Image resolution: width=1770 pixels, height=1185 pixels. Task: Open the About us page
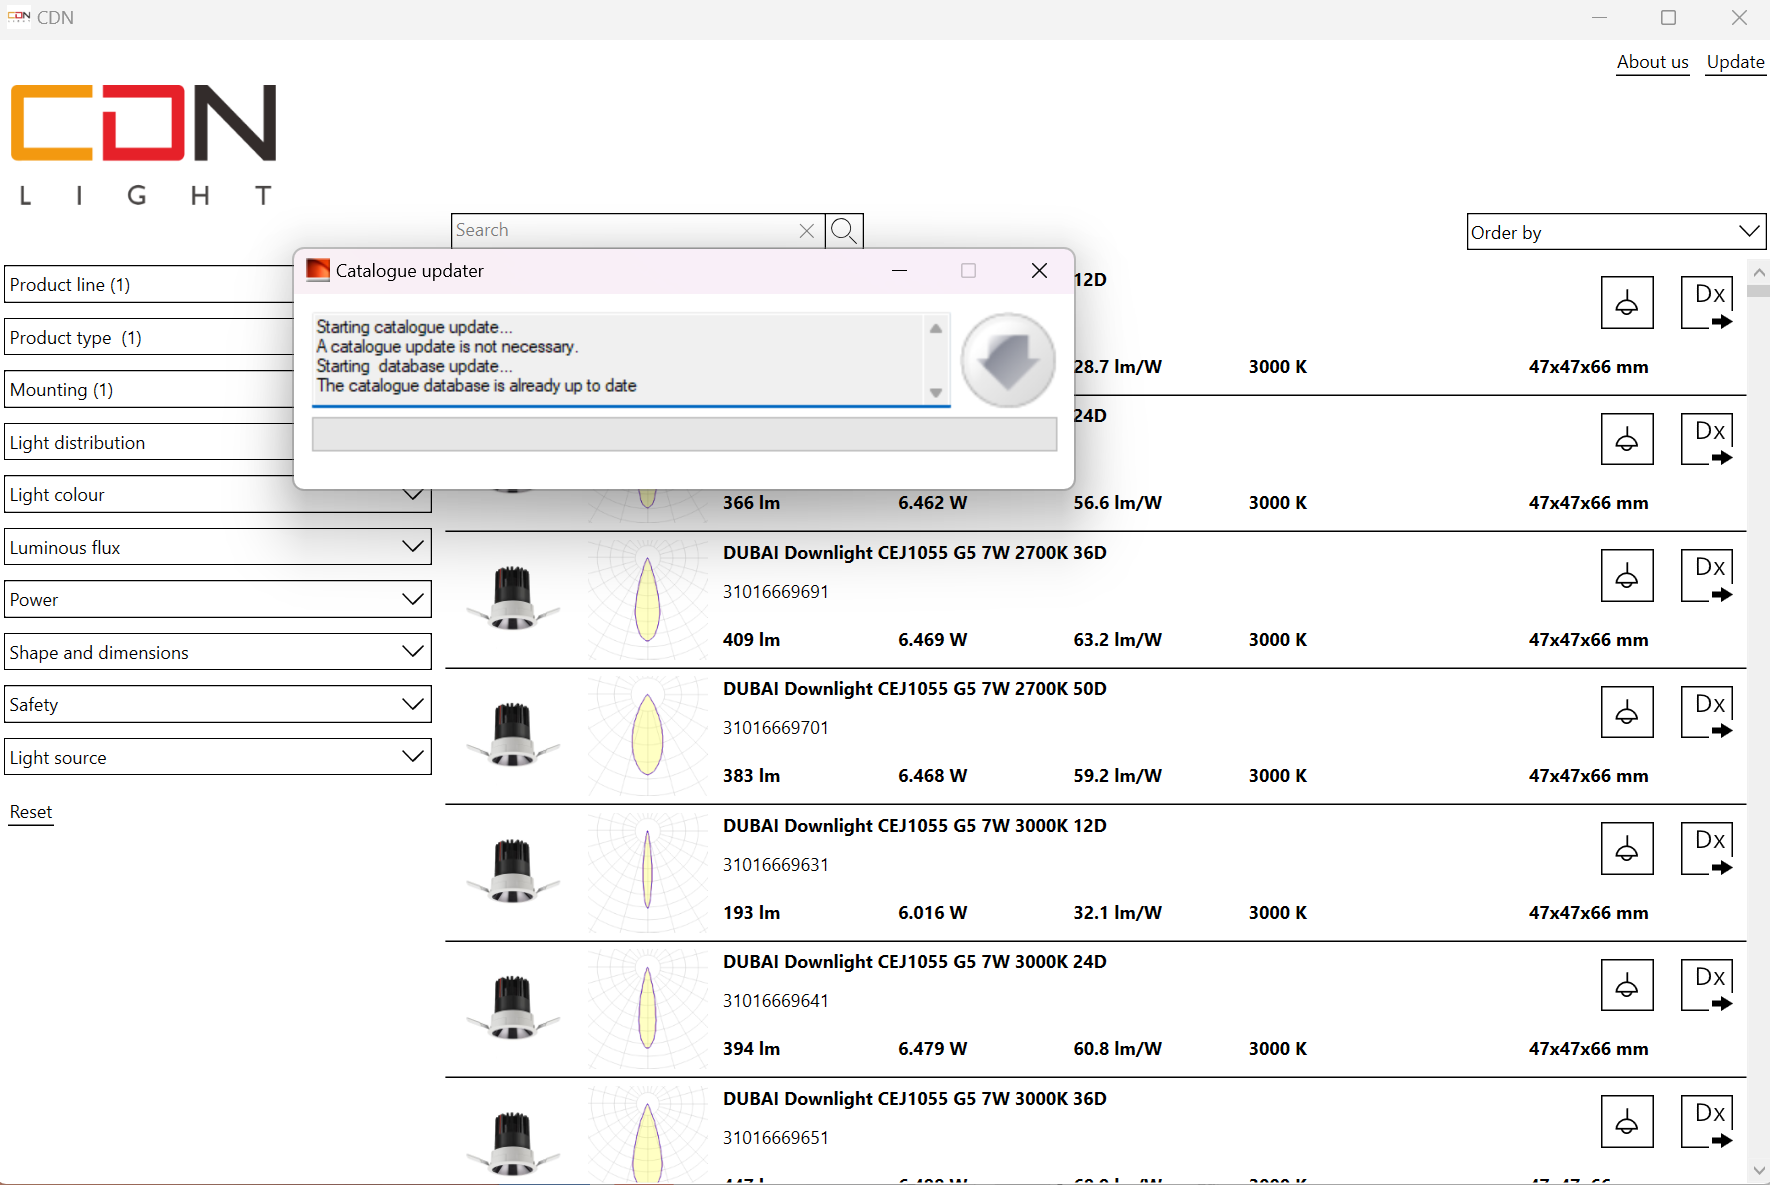point(1652,62)
